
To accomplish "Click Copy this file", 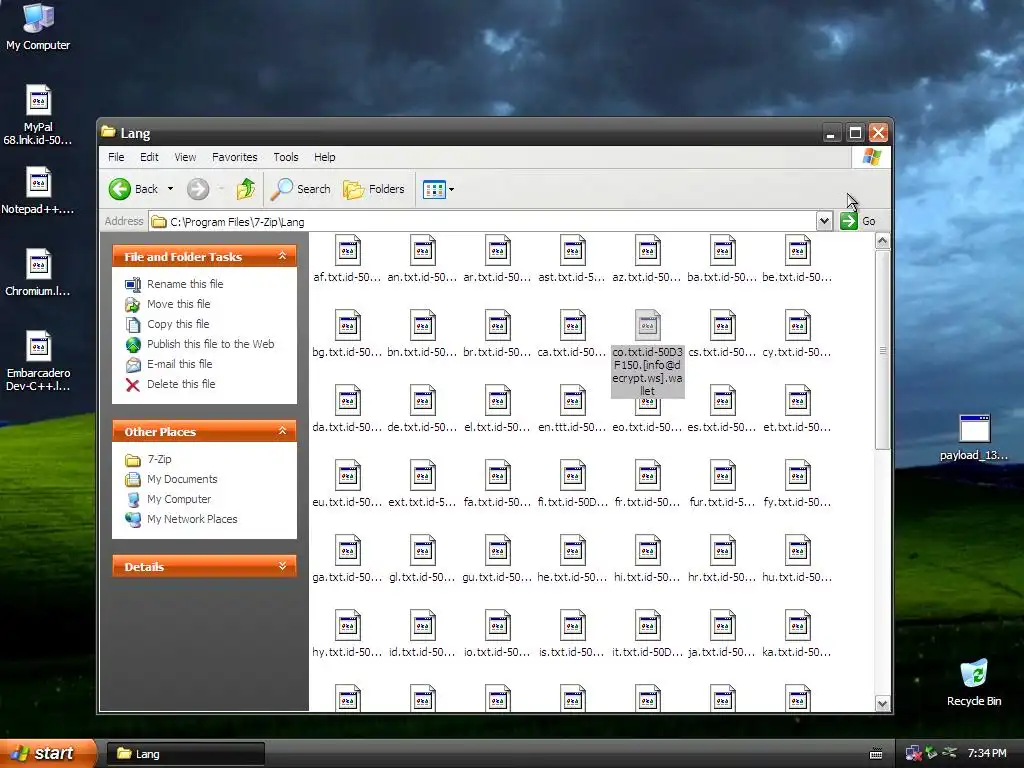I will pos(178,324).
